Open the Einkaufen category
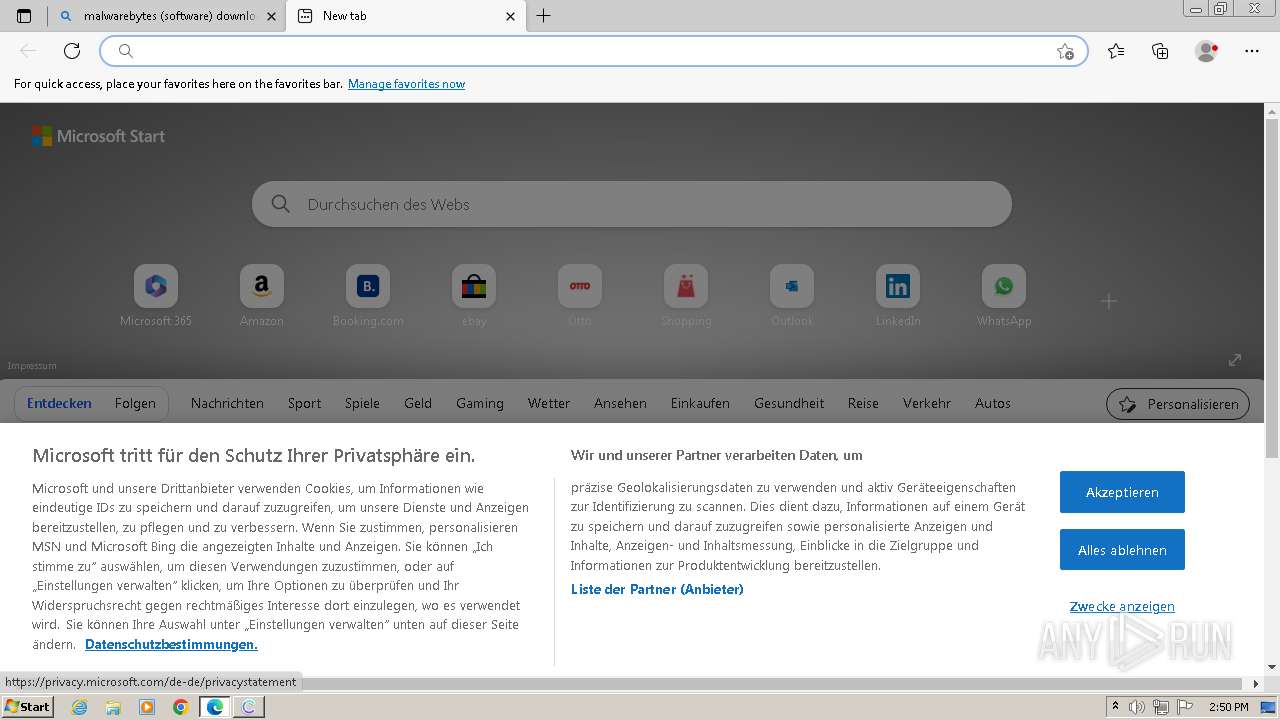Screen dimensions: 1280x720 pos(700,403)
